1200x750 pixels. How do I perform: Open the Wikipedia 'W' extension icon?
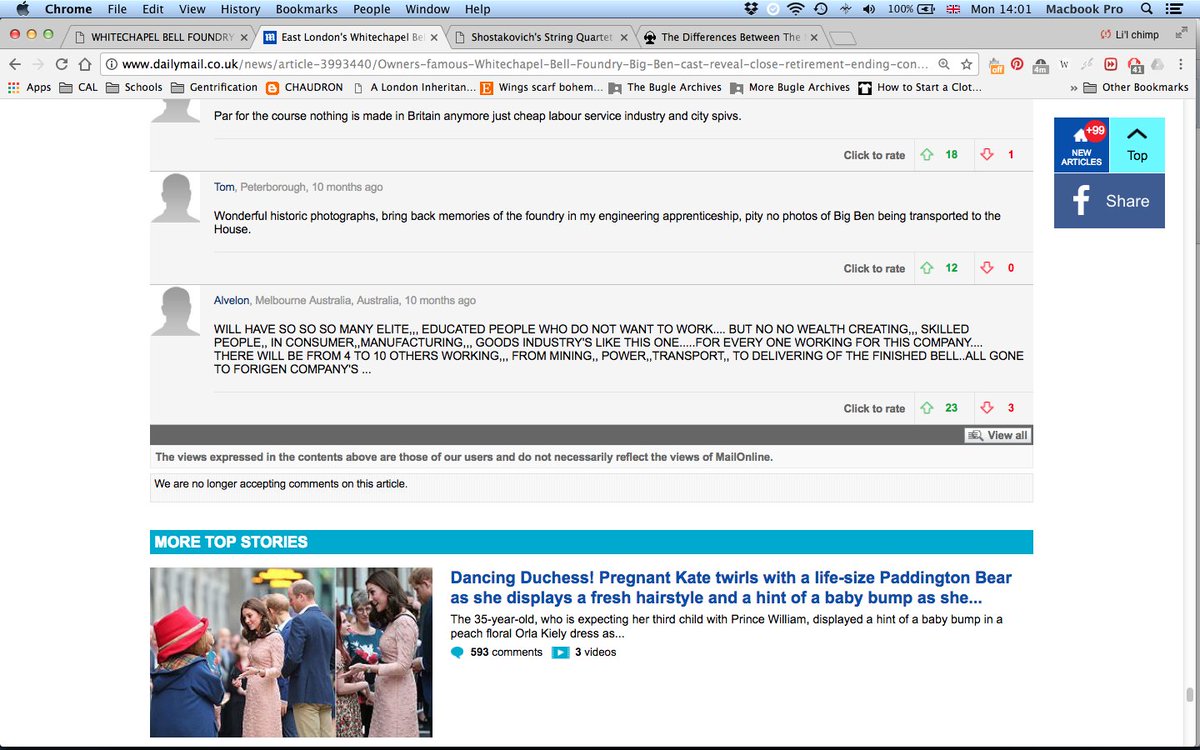pos(1064,63)
